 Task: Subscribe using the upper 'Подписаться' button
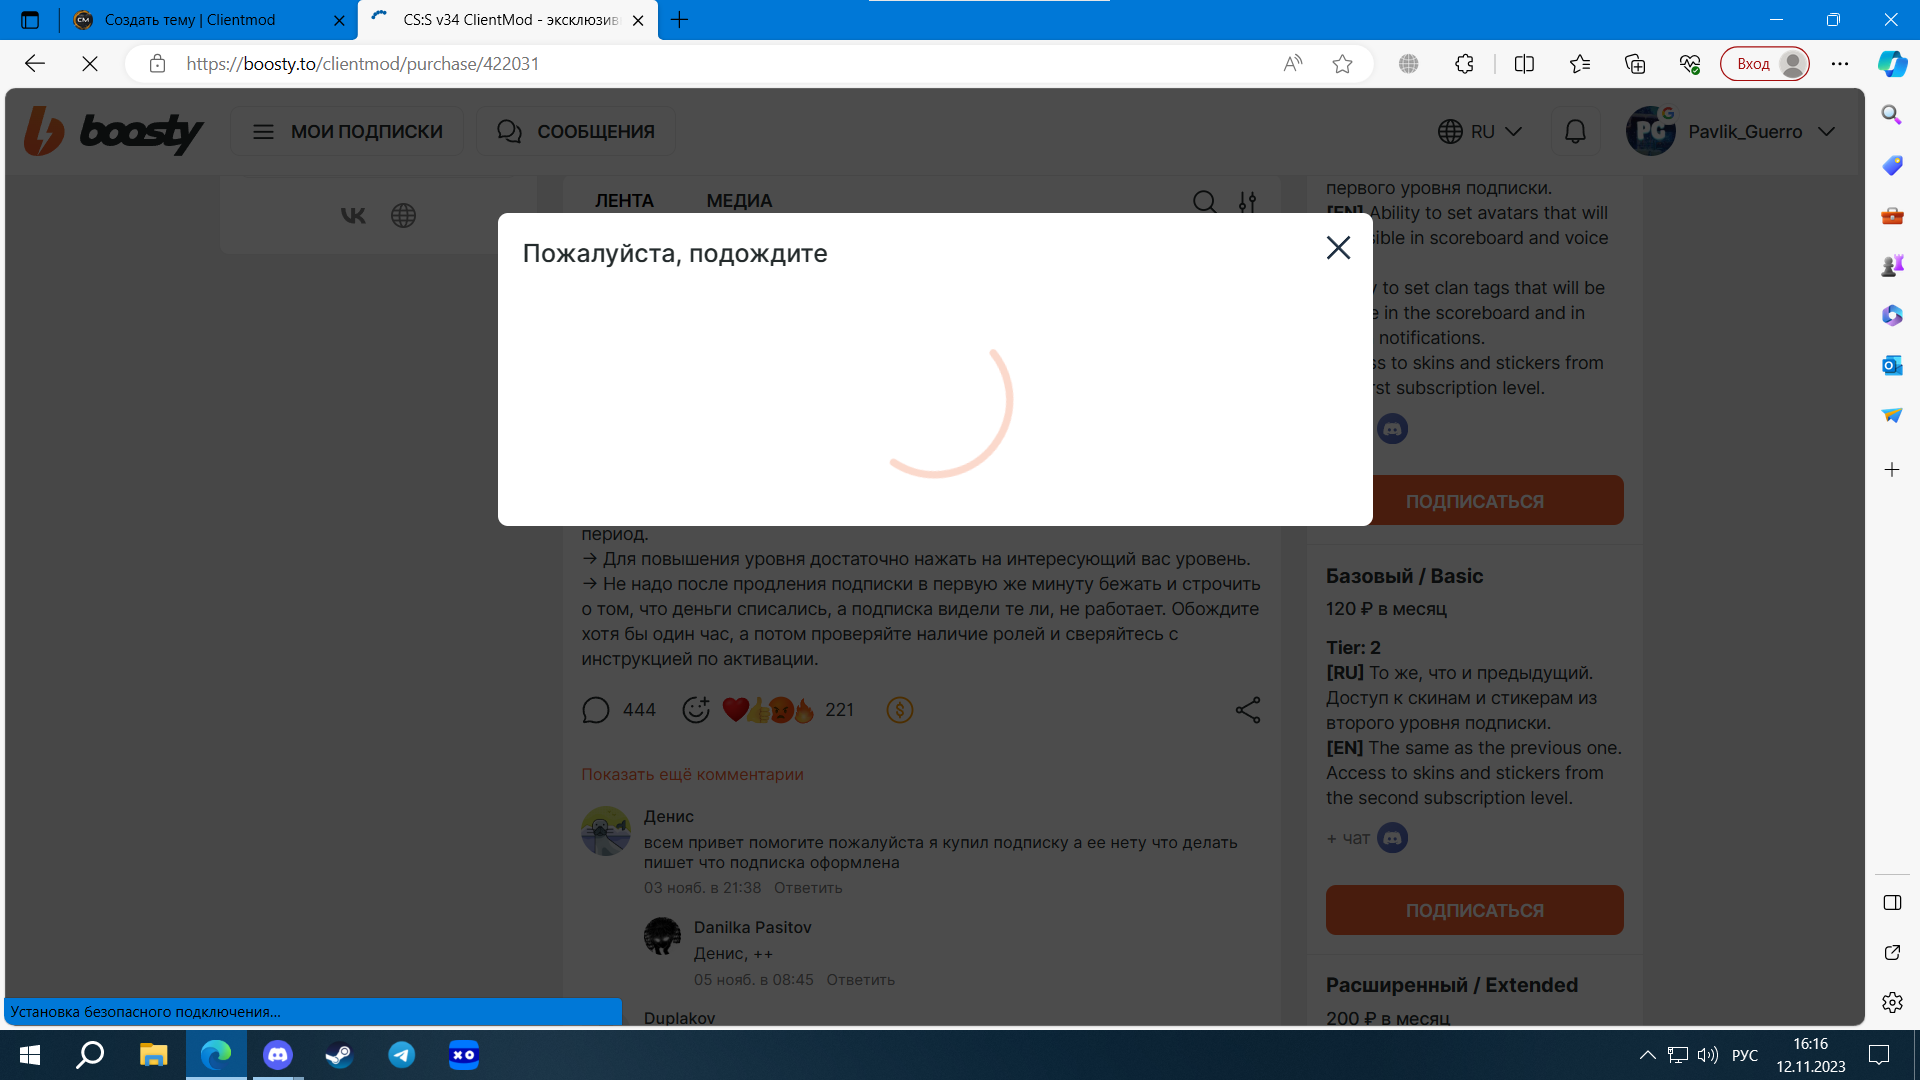(1497, 500)
